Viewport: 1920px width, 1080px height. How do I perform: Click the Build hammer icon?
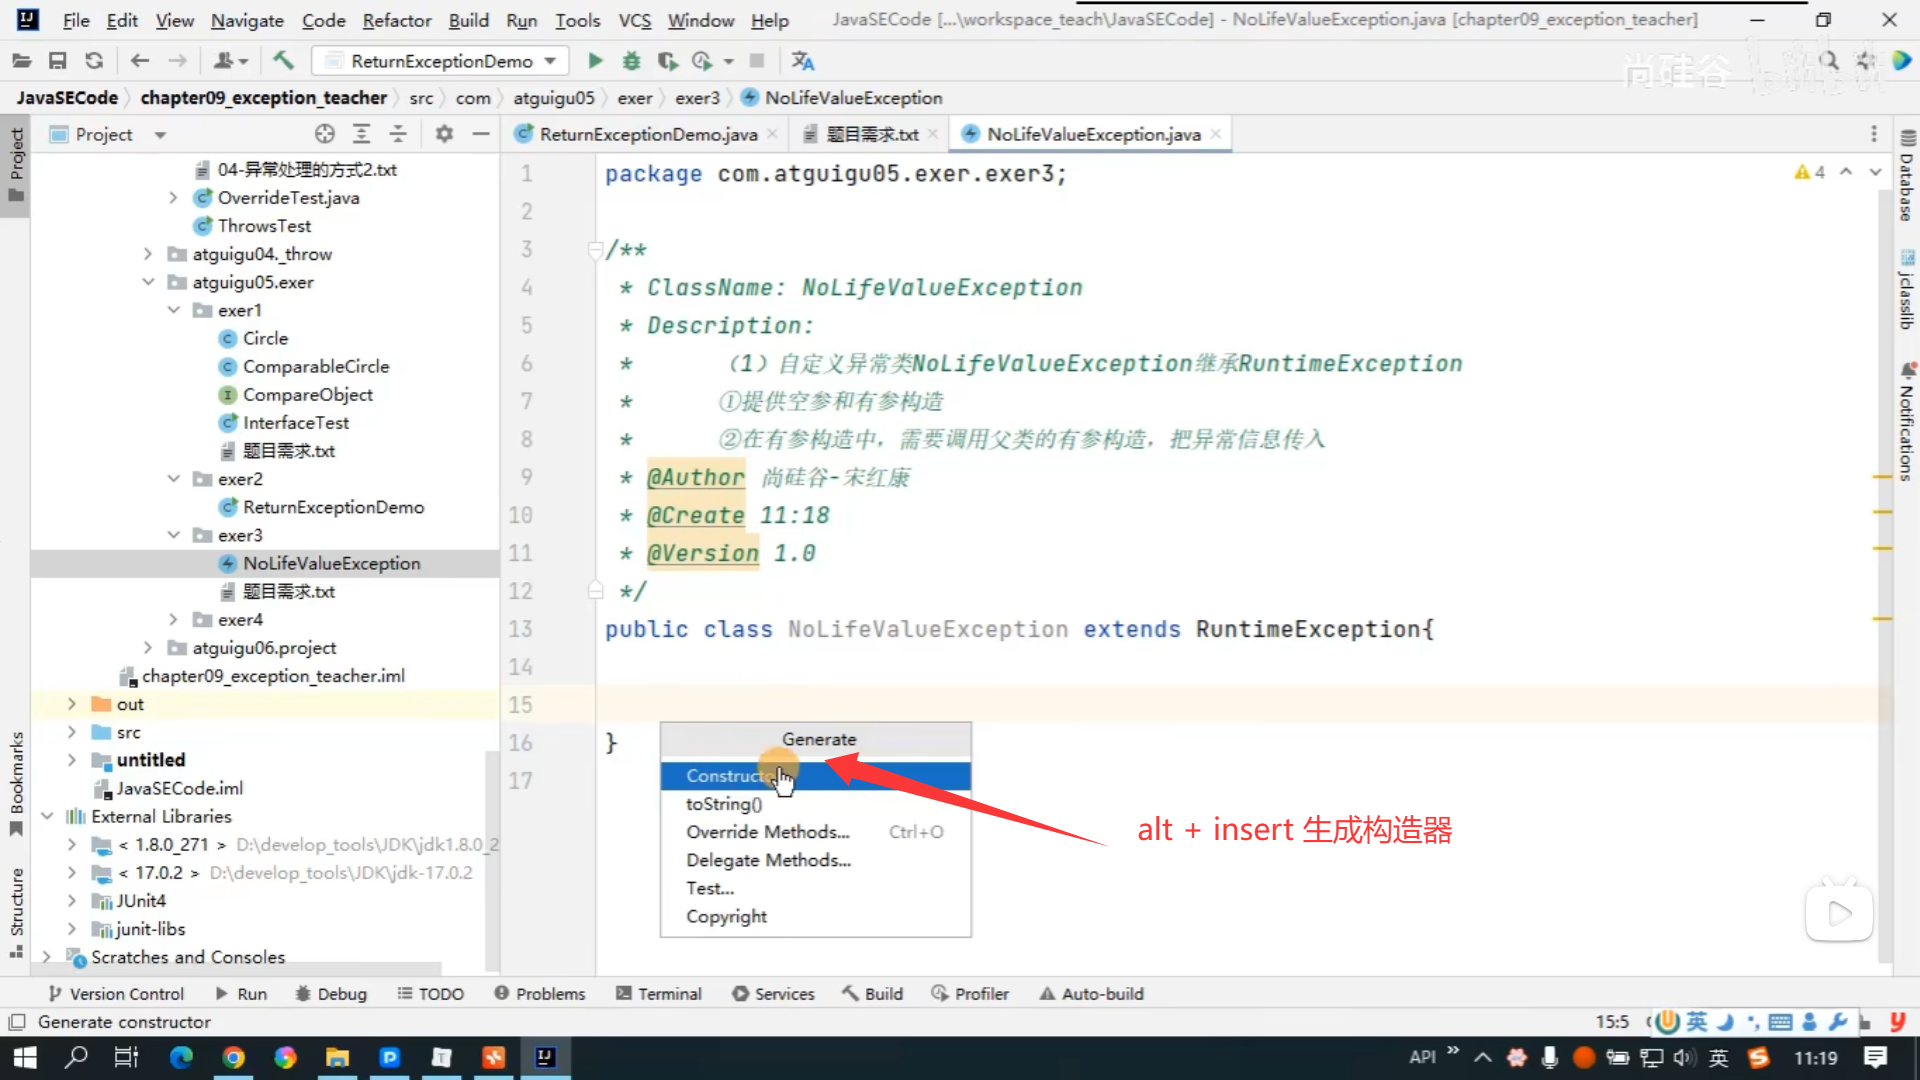coord(284,61)
